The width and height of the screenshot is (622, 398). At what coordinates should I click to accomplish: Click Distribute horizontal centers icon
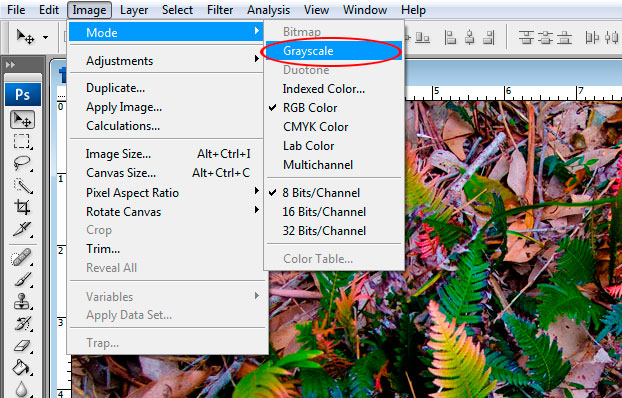pyautogui.click(x=612, y=38)
